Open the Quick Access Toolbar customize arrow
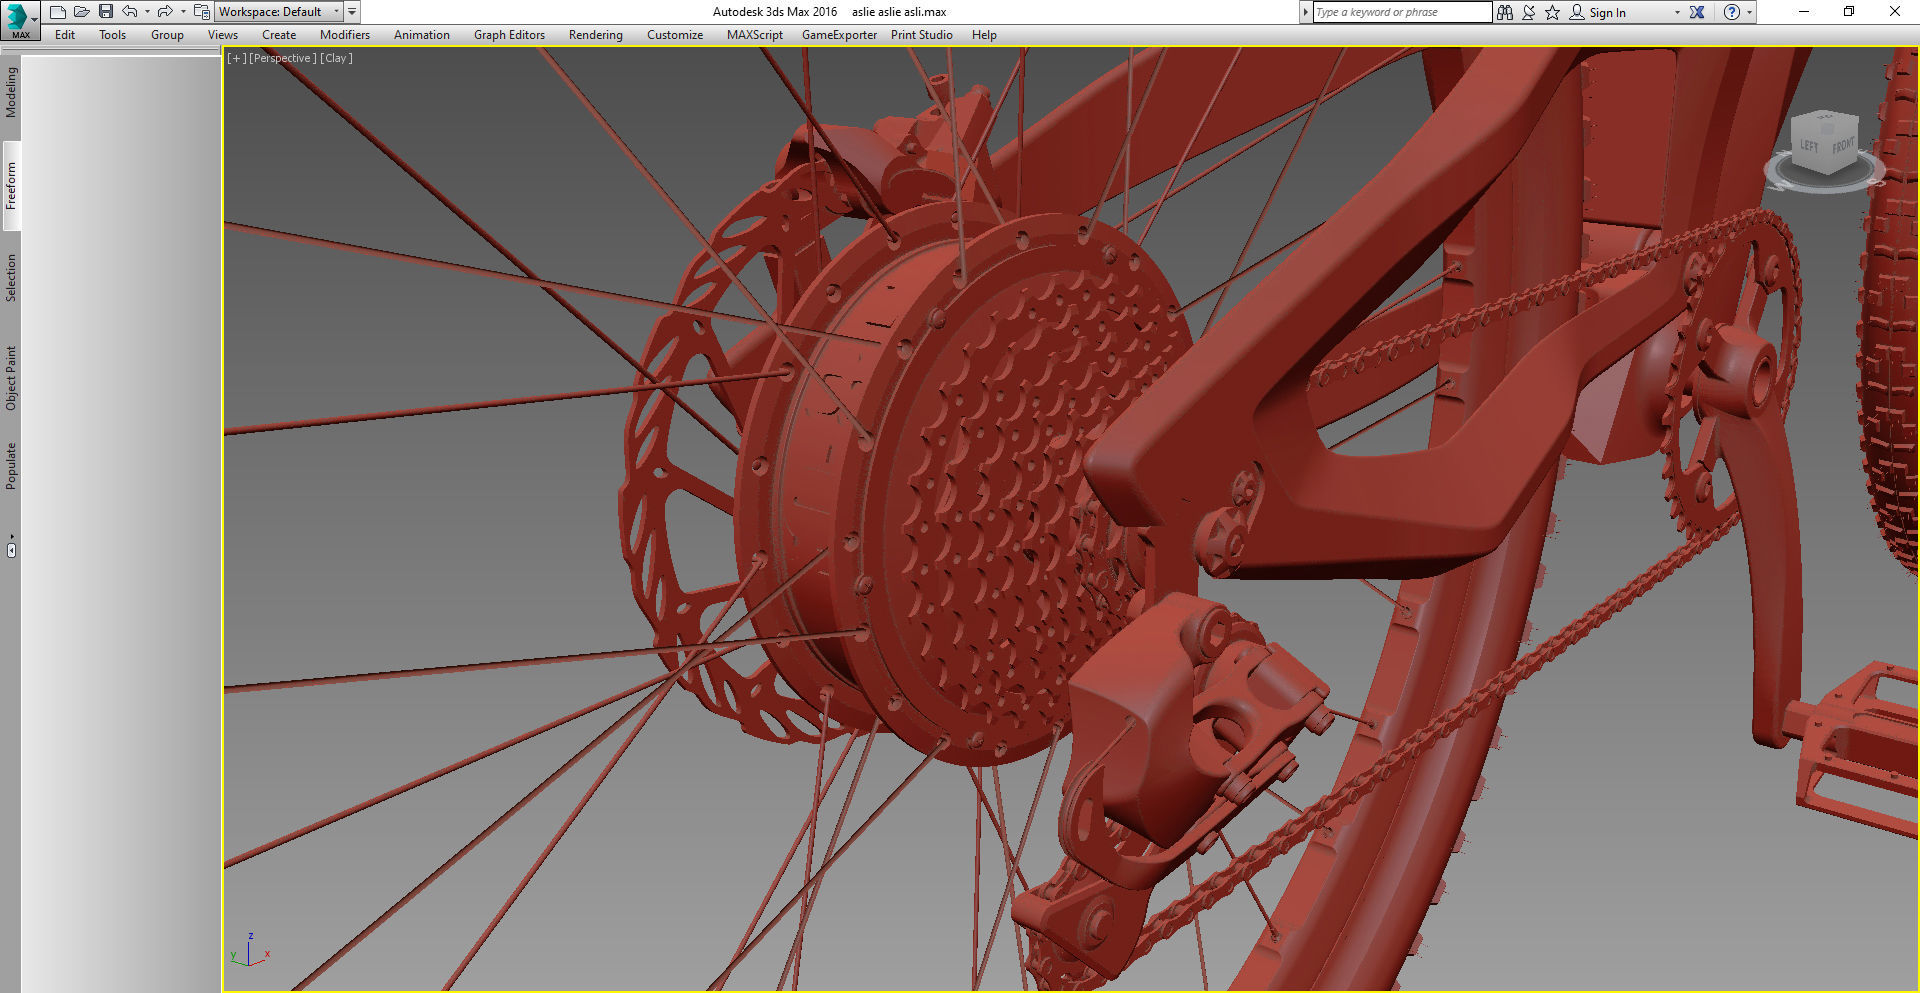The height and width of the screenshot is (993, 1920). (x=352, y=12)
